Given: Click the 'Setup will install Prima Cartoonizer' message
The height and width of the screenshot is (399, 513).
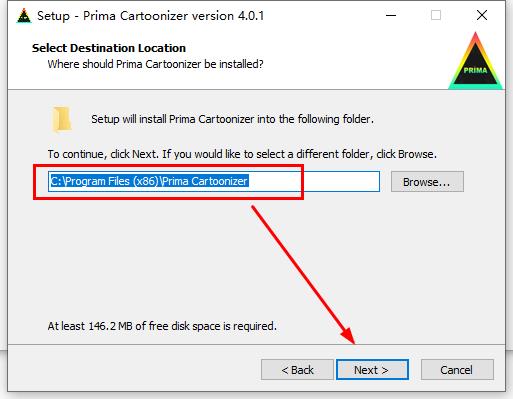Looking at the screenshot, I should pos(232,119).
